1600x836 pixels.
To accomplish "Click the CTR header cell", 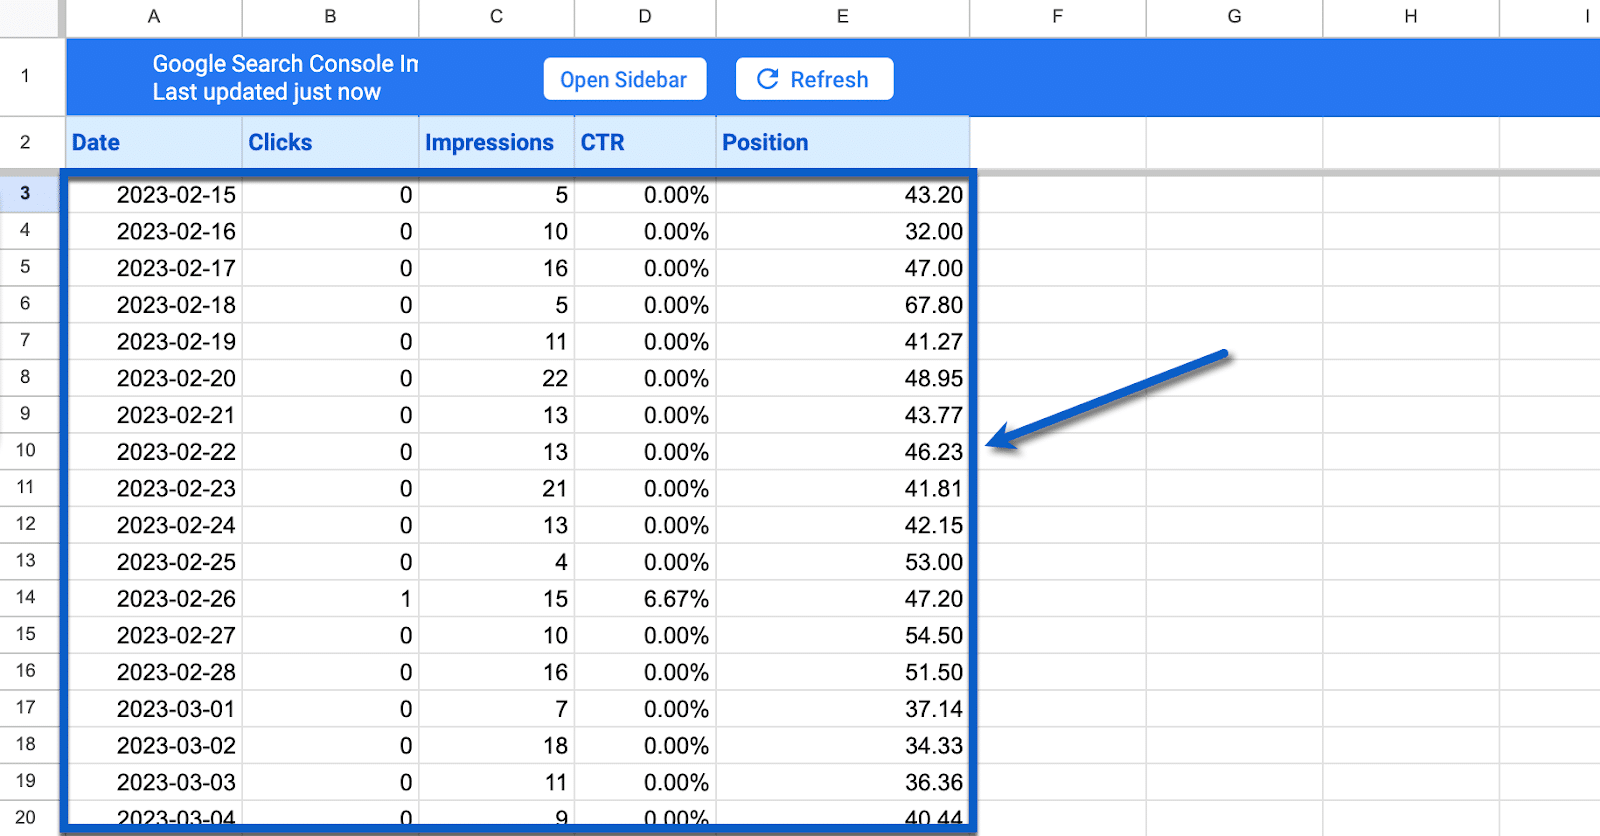I will click(x=645, y=142).
